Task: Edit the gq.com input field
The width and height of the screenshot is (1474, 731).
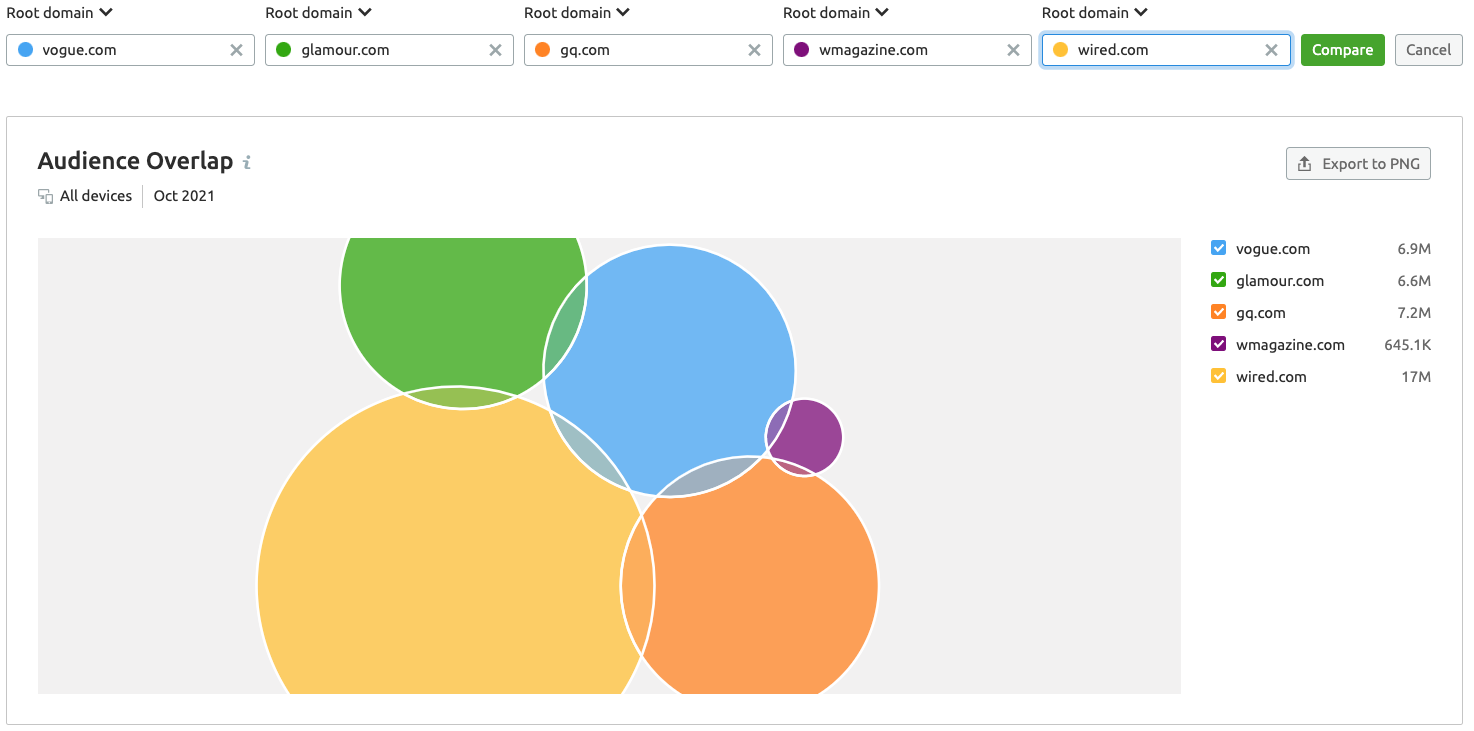Action: click(648, 50)
